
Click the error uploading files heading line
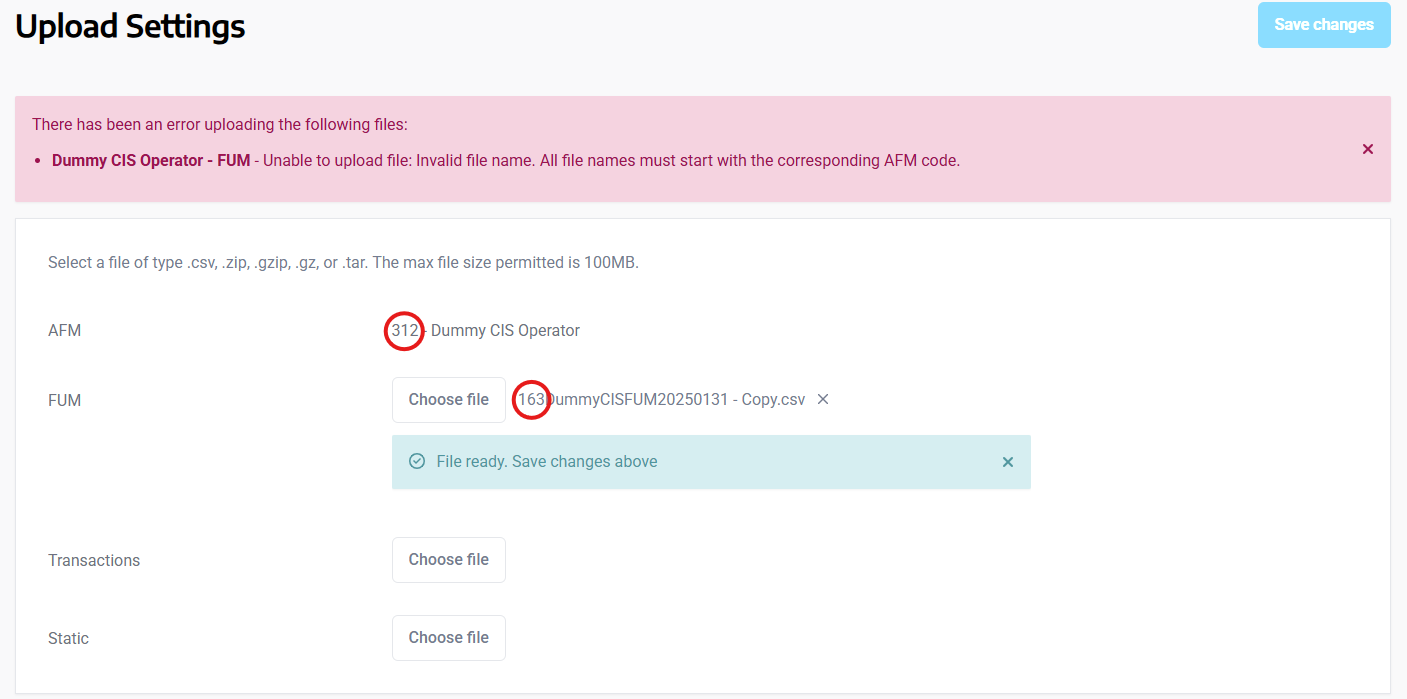click(220, 125)
